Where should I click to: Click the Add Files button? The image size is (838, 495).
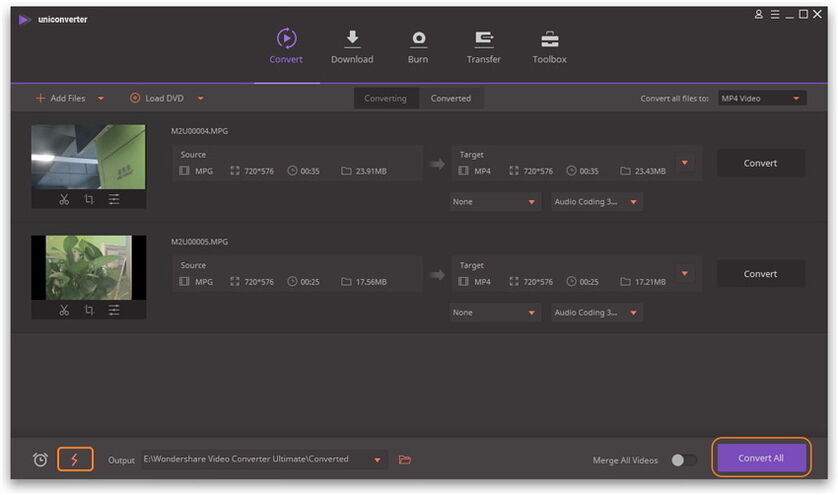60,98
